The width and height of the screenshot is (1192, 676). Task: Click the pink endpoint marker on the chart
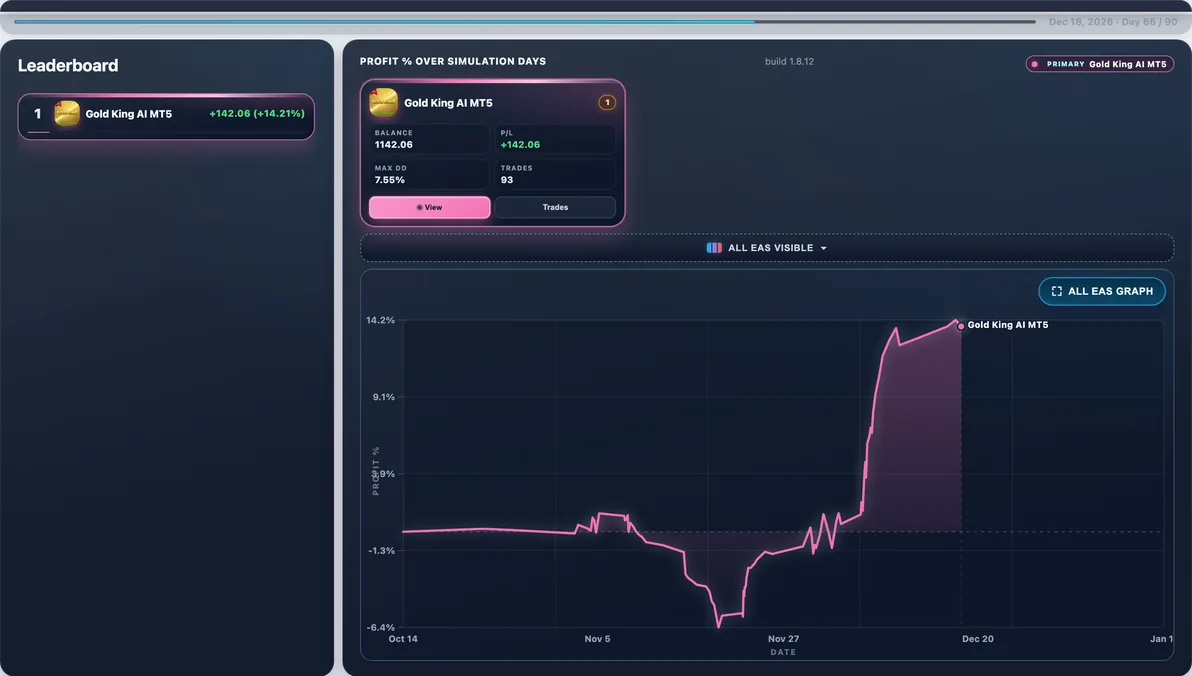click(x=961, y=326)
